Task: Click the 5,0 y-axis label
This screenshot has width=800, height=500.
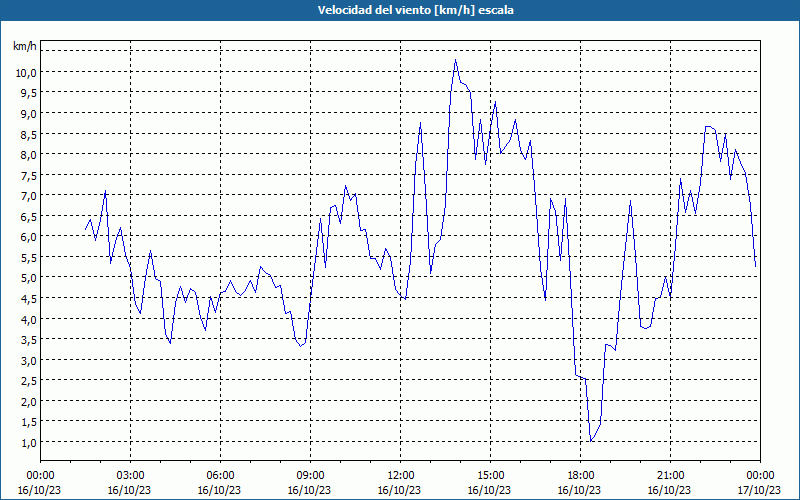Action: [28, 278]
